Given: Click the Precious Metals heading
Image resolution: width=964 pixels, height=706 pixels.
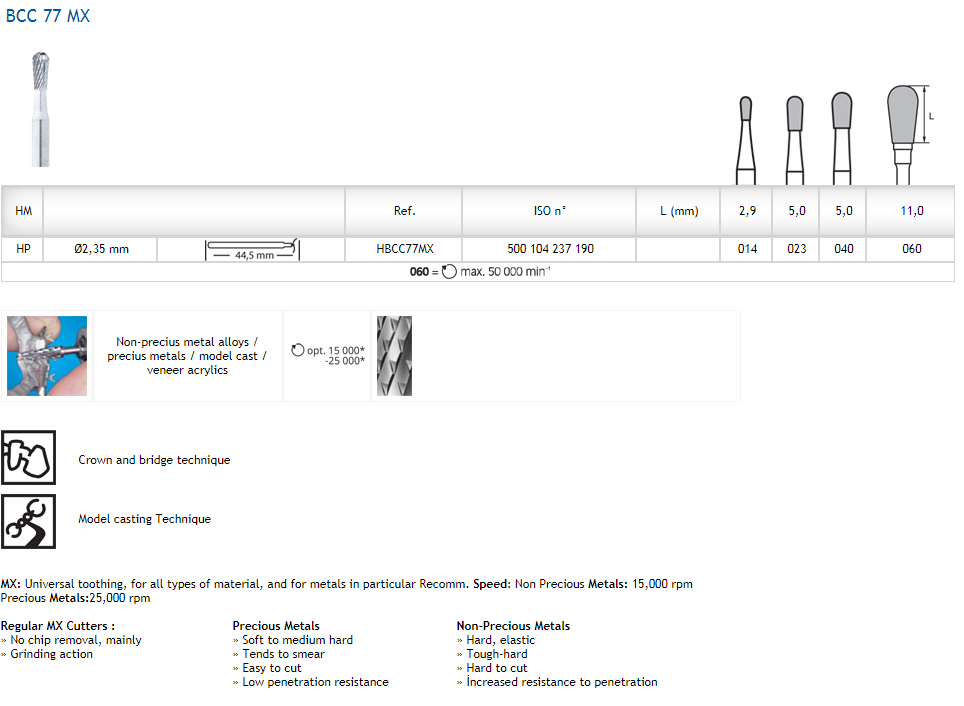Looking at the screenshot, I should 276,626.
